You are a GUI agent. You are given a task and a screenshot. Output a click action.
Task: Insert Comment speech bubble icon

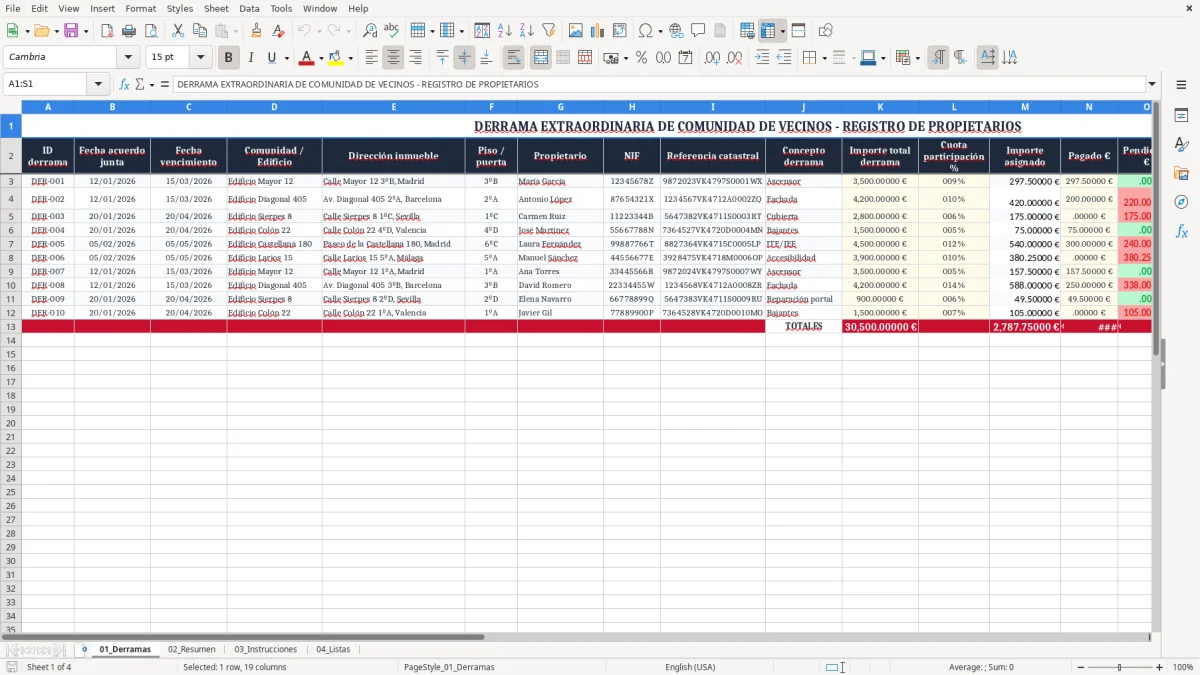[x=698, y=31]
